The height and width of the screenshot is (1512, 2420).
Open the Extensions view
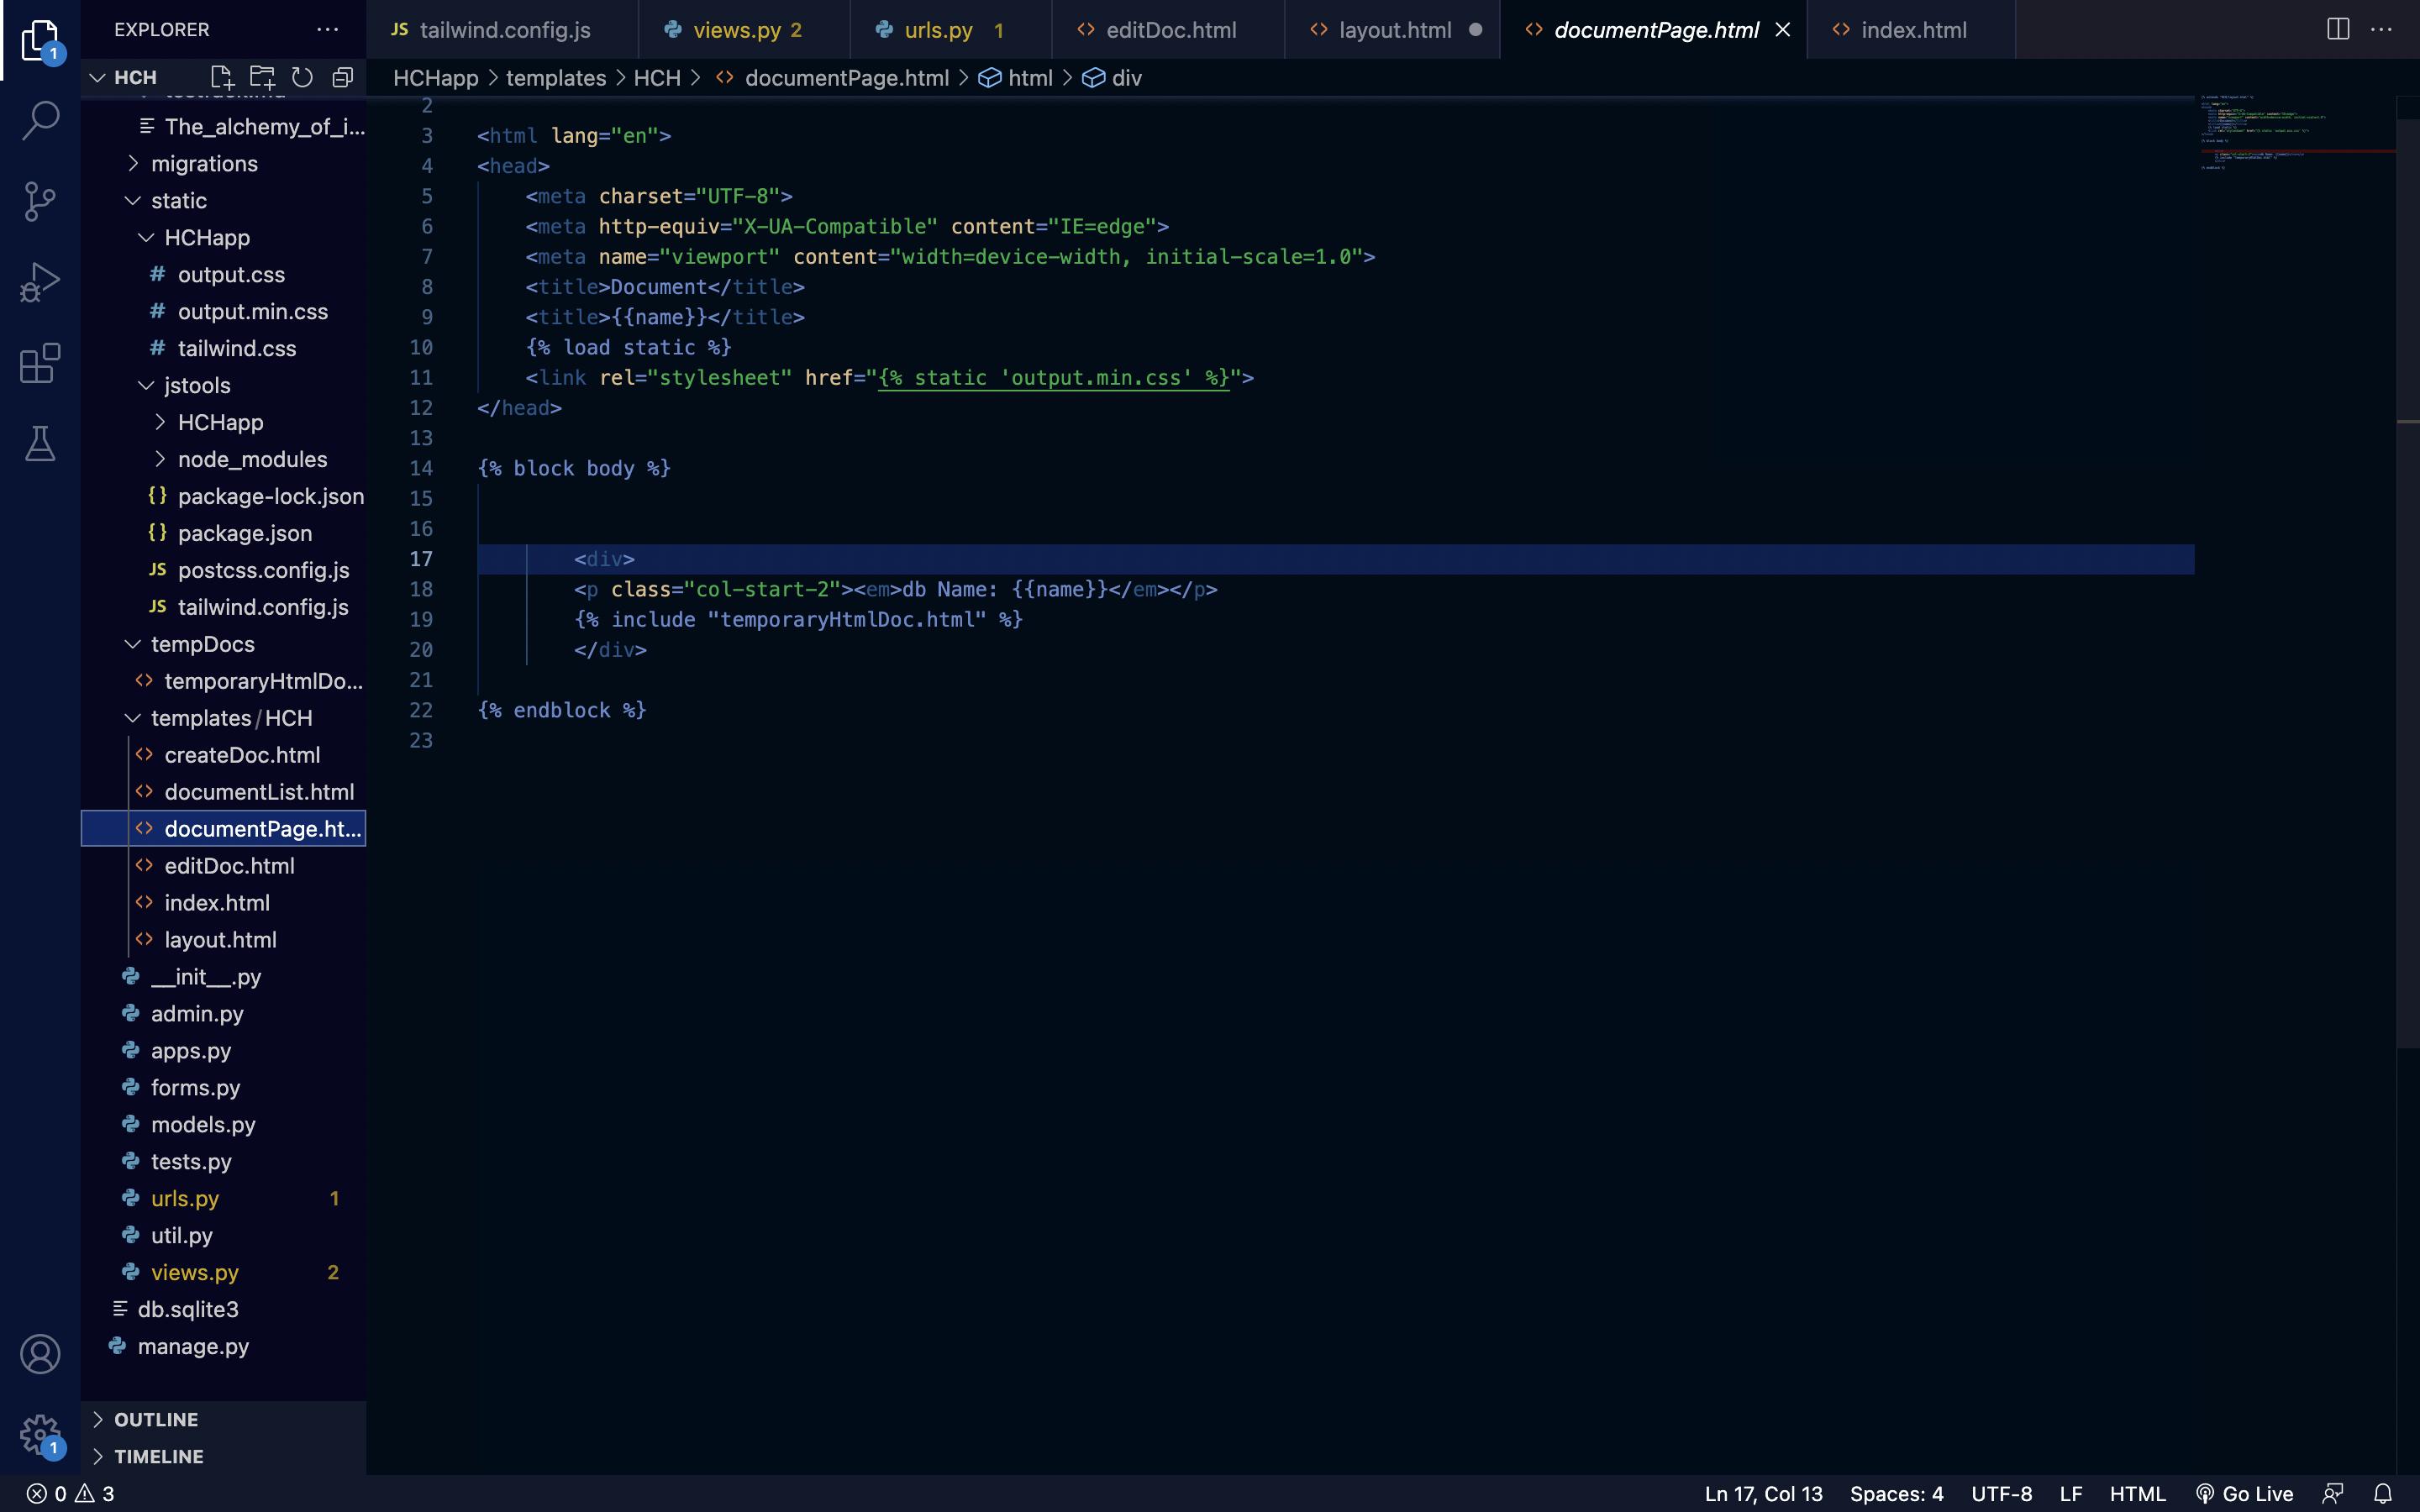pos(40,363)
